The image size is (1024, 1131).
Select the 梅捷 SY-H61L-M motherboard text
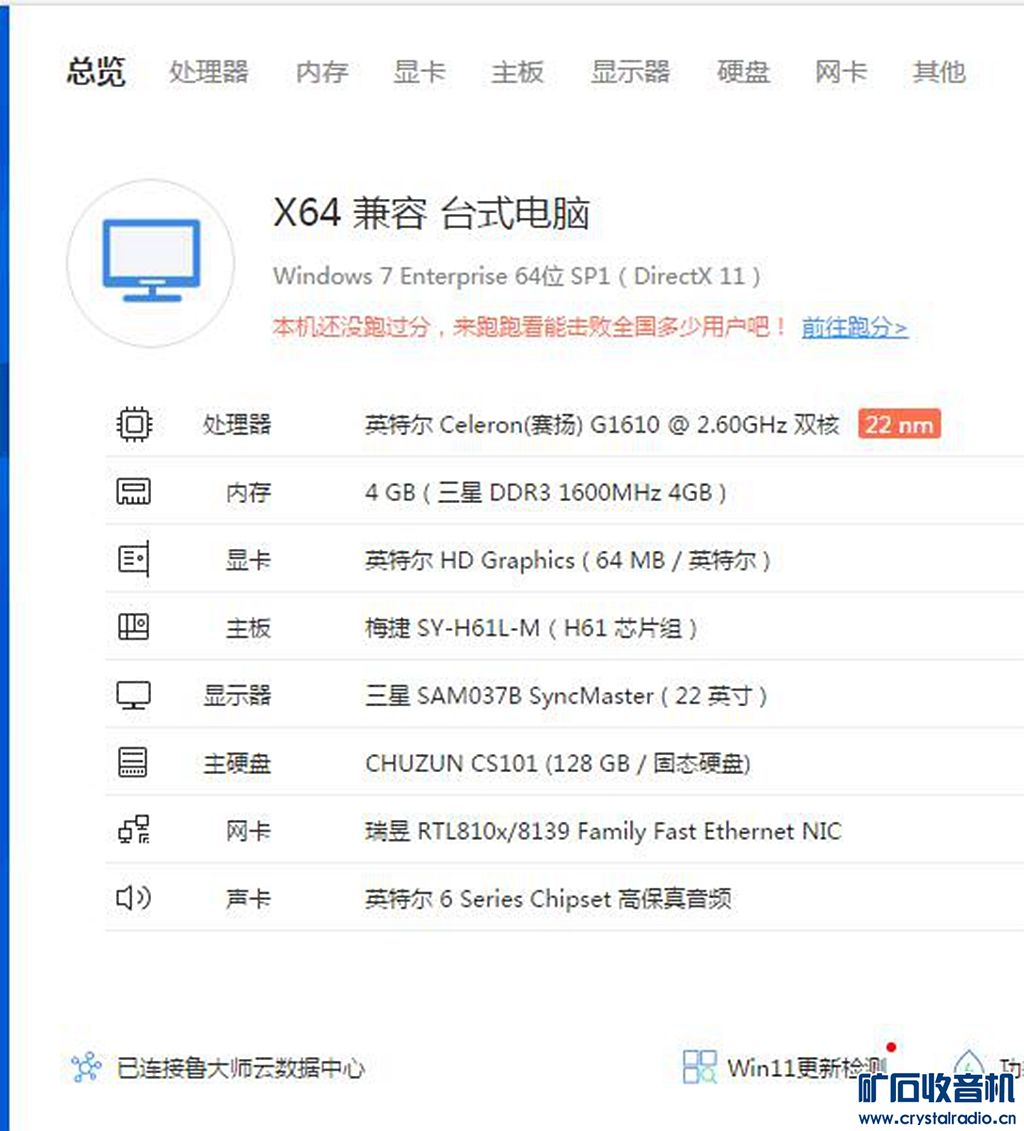pyautogui.click(x=531, y=628)
